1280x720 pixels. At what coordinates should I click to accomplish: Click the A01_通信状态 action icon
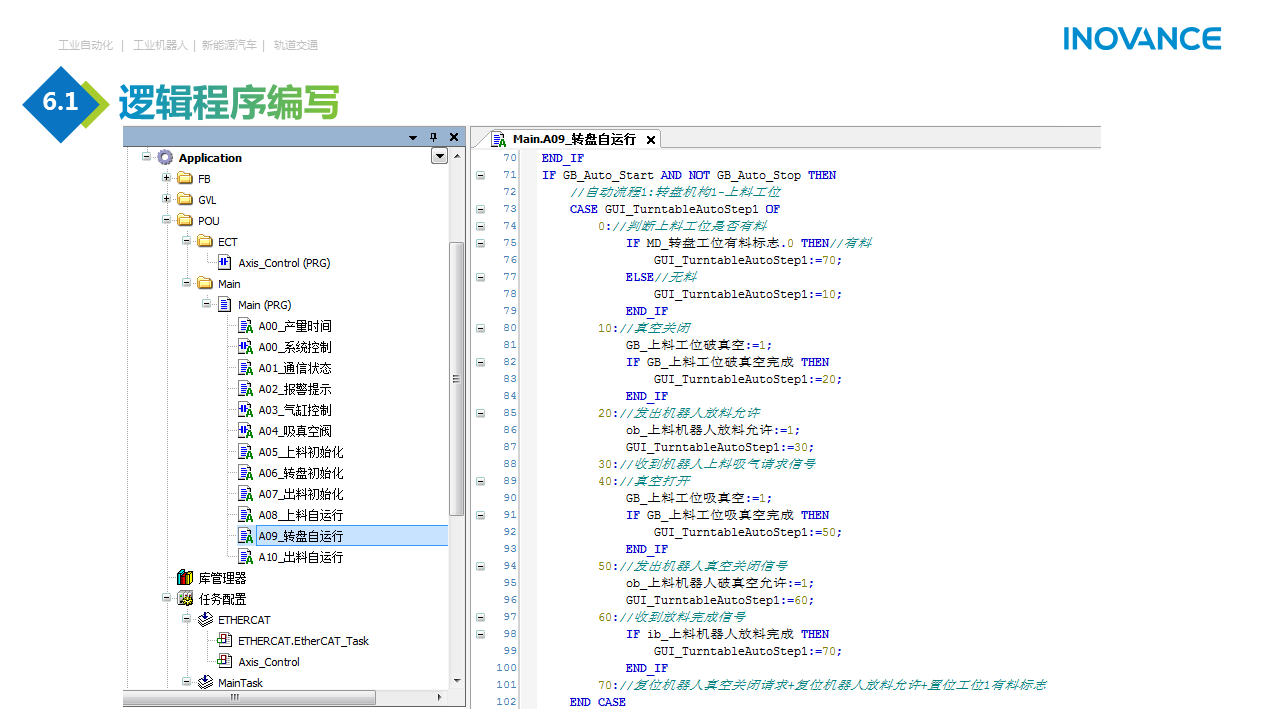click(x=245, y=367)
